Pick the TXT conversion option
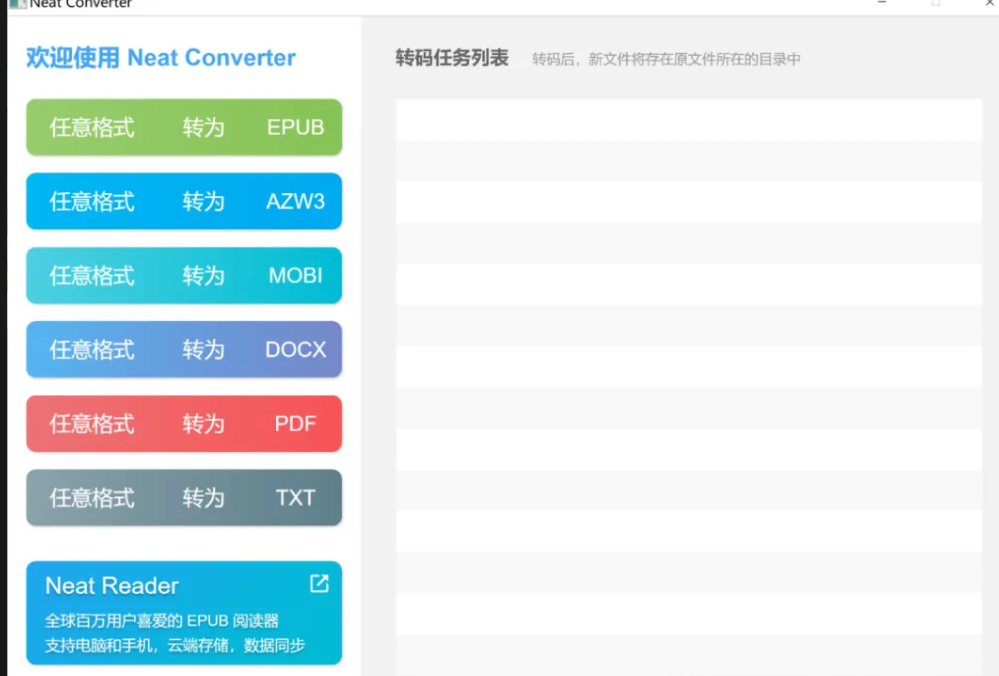The image size is (999, 676). click(x=184, y=498)
